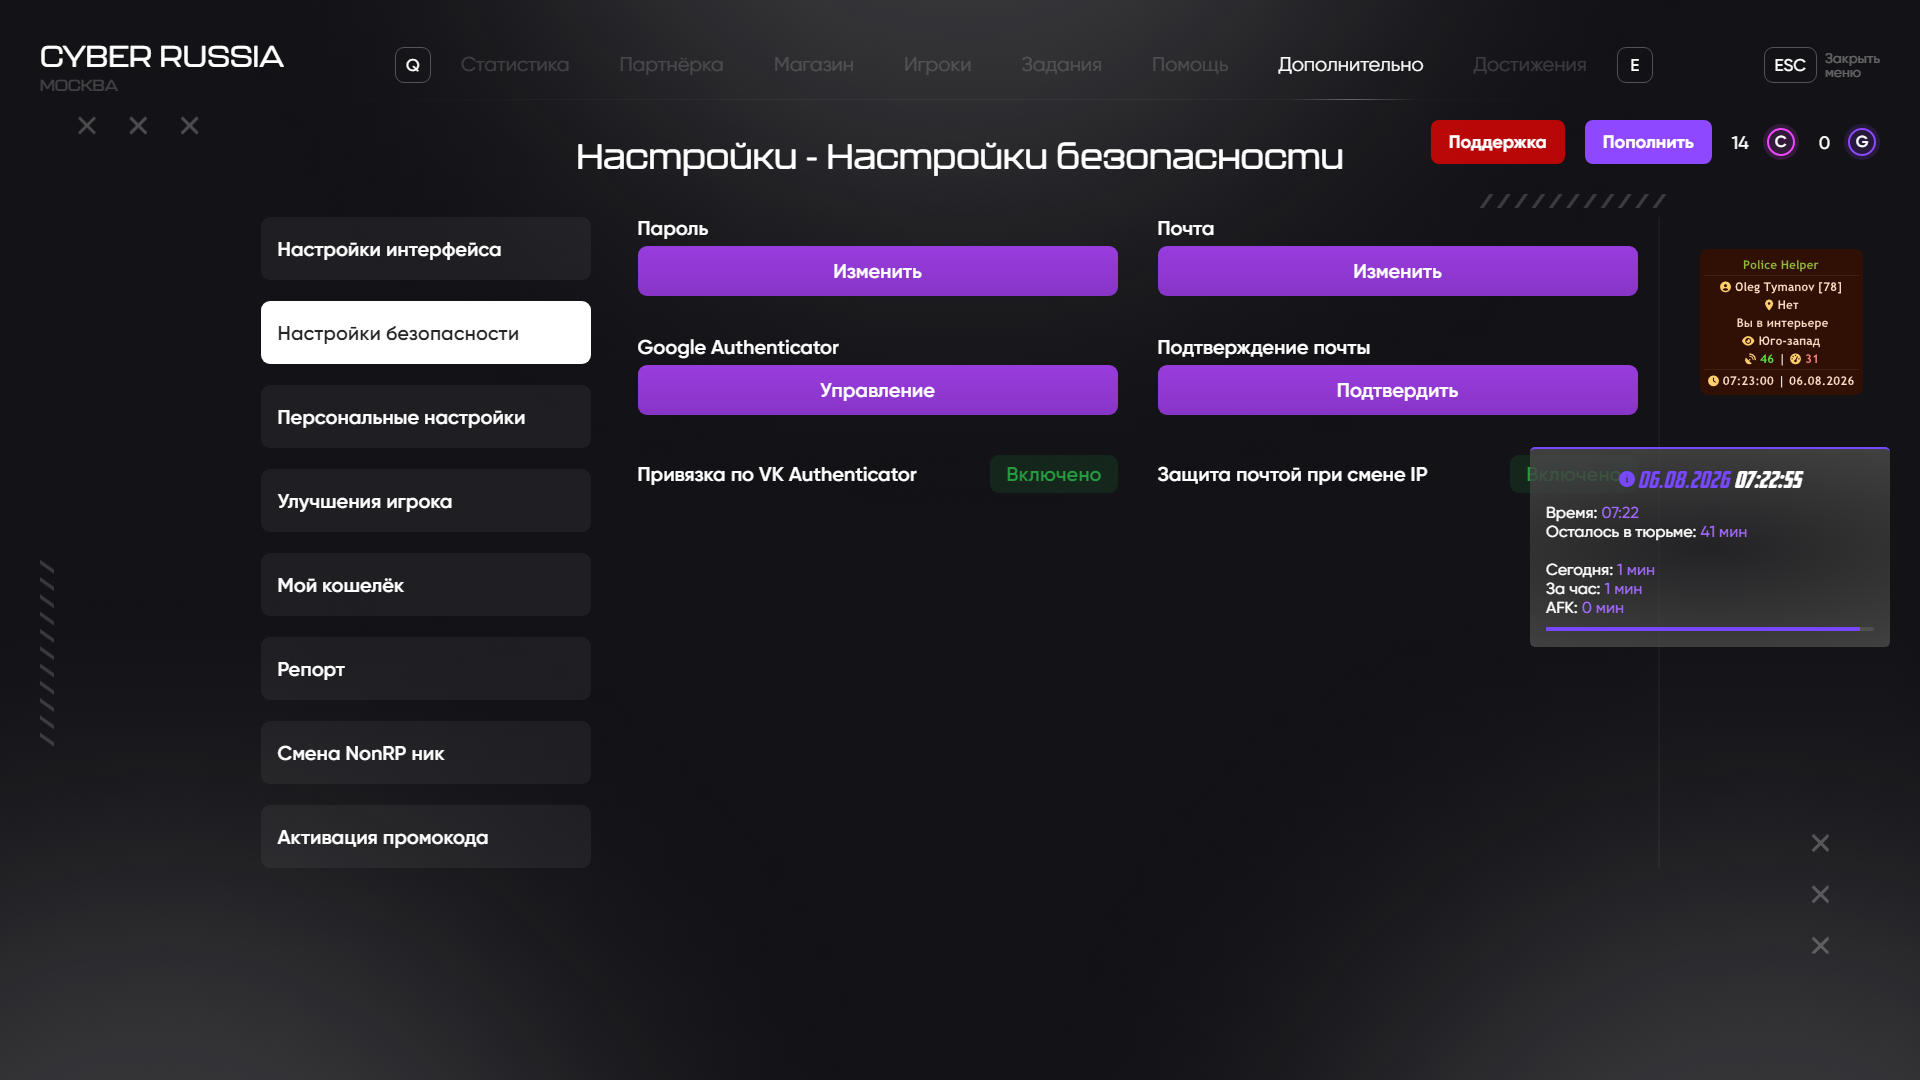The height and width of the screenshot is (1080, 1920).
Task: Contact support via red Поддержка button
Action: [1498, 142]
